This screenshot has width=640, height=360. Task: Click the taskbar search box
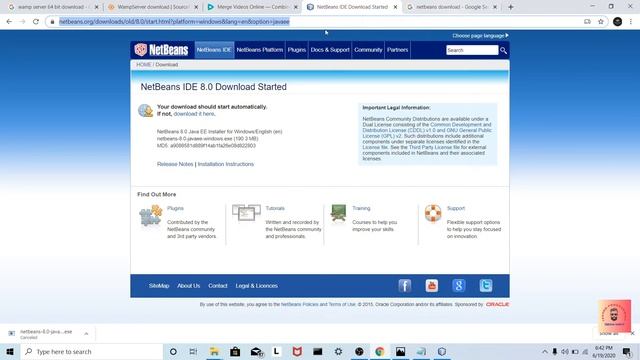tap(91, 351)
